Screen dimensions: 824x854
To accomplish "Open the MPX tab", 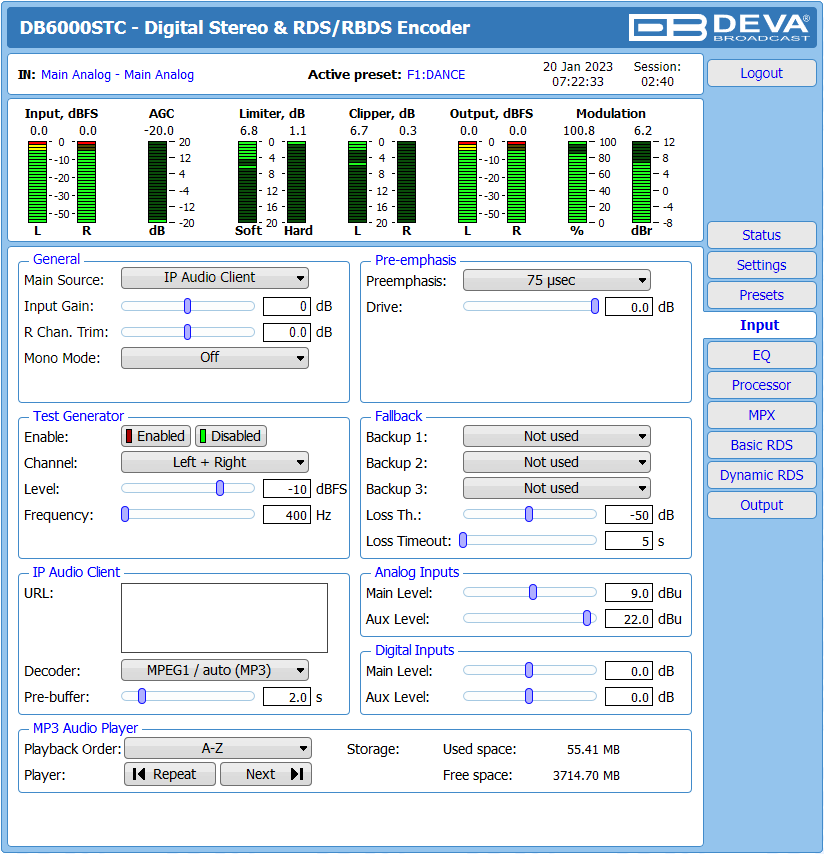I will click(761, 415).
